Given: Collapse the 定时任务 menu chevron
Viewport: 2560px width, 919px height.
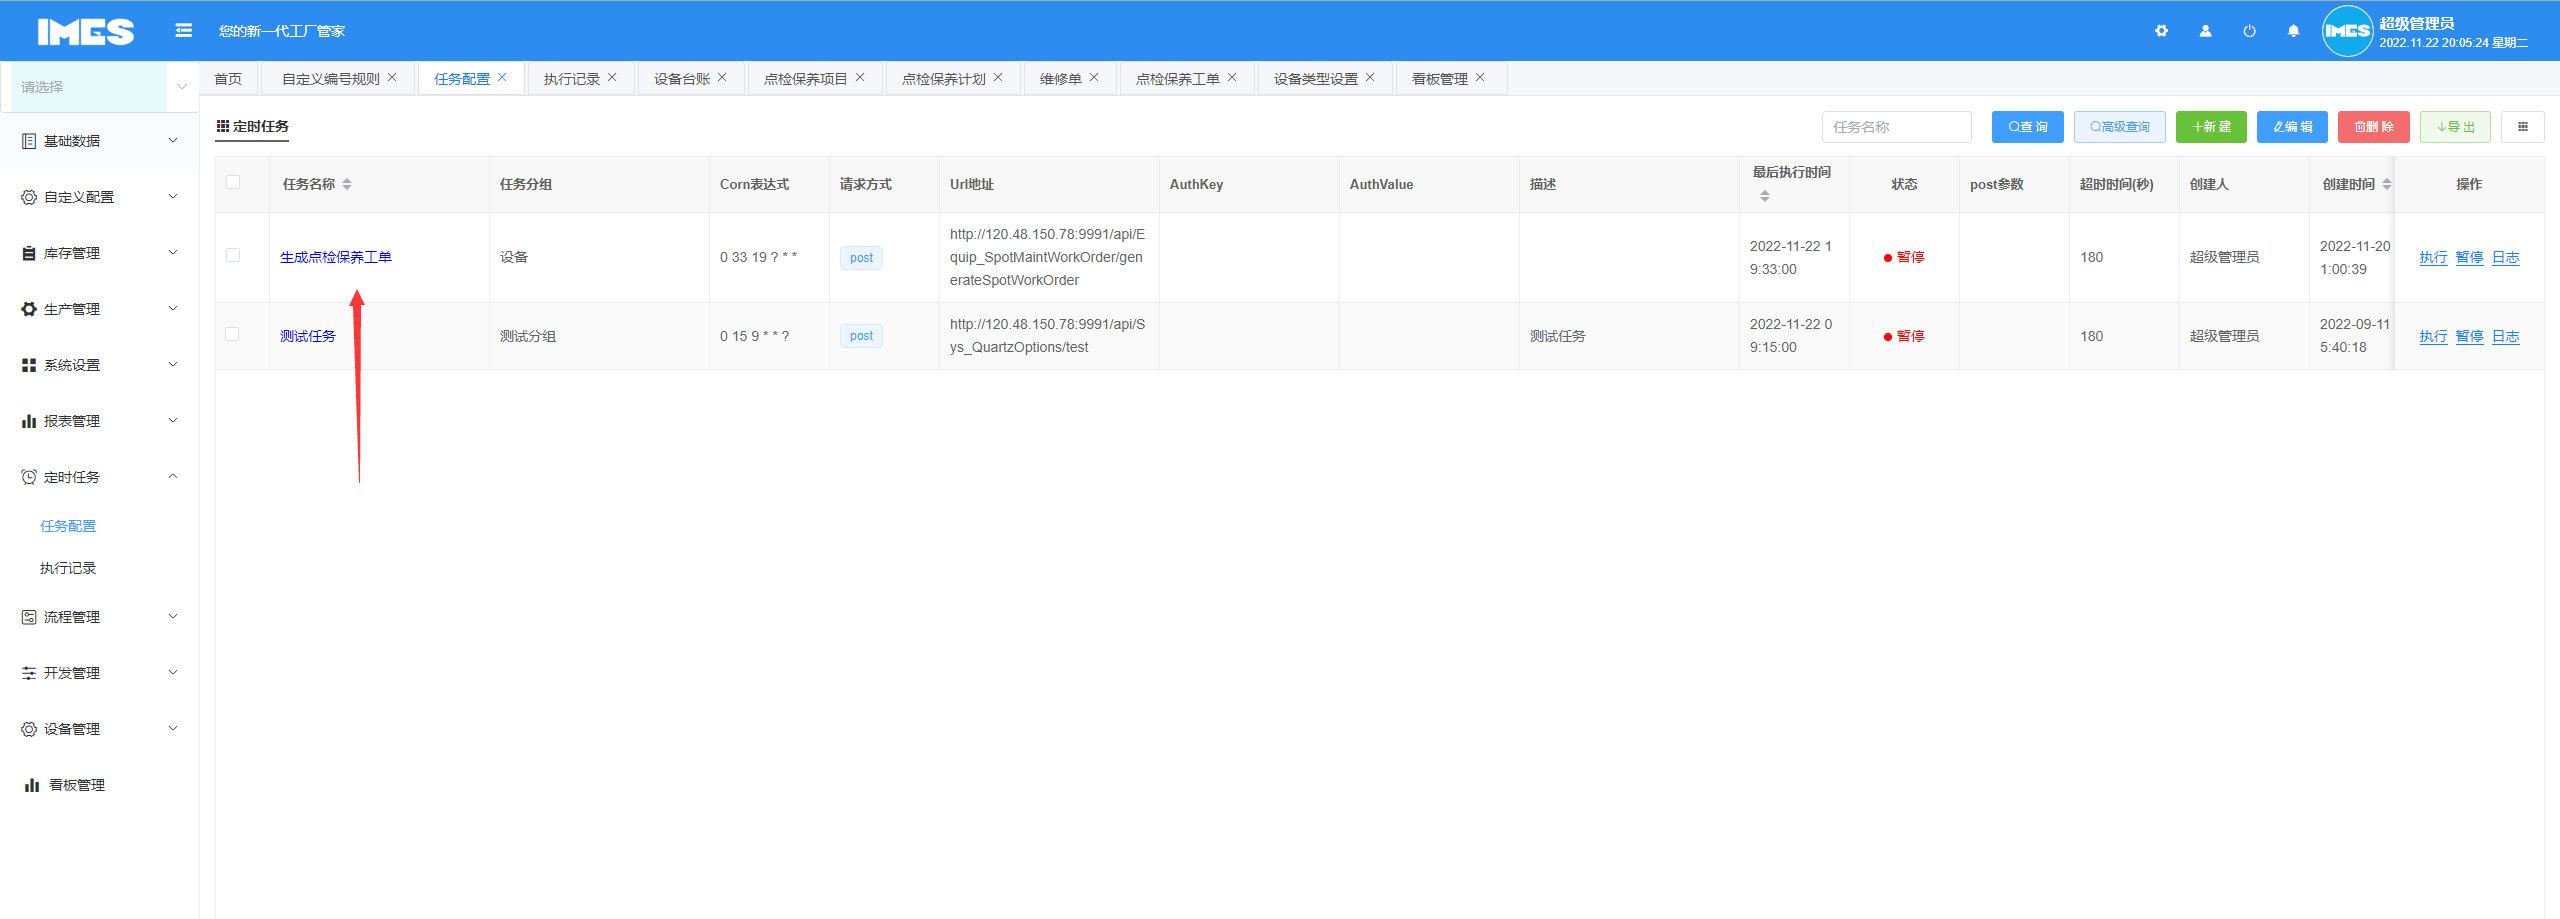Looking at the screenshot, I should click(173, 477).
